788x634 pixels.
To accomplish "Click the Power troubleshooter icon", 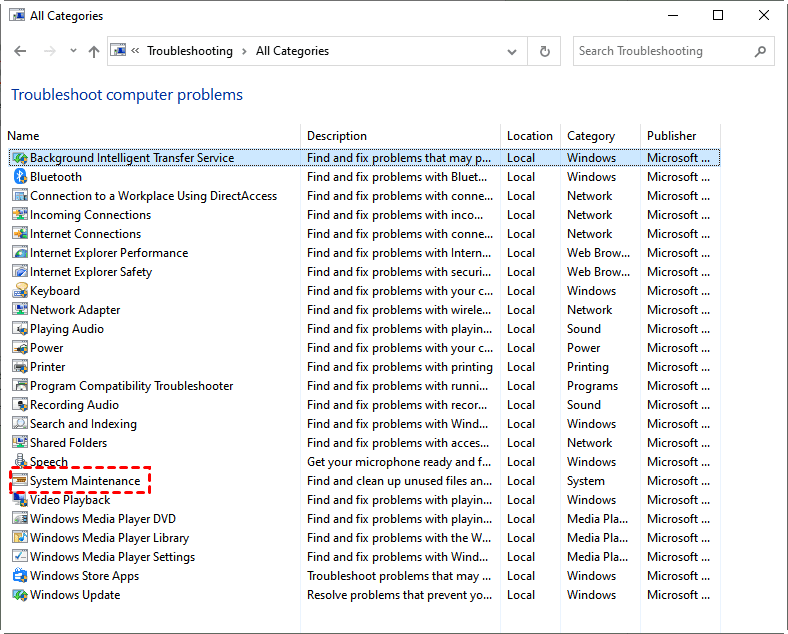I will pyautogui.click(x=20, y=348).
